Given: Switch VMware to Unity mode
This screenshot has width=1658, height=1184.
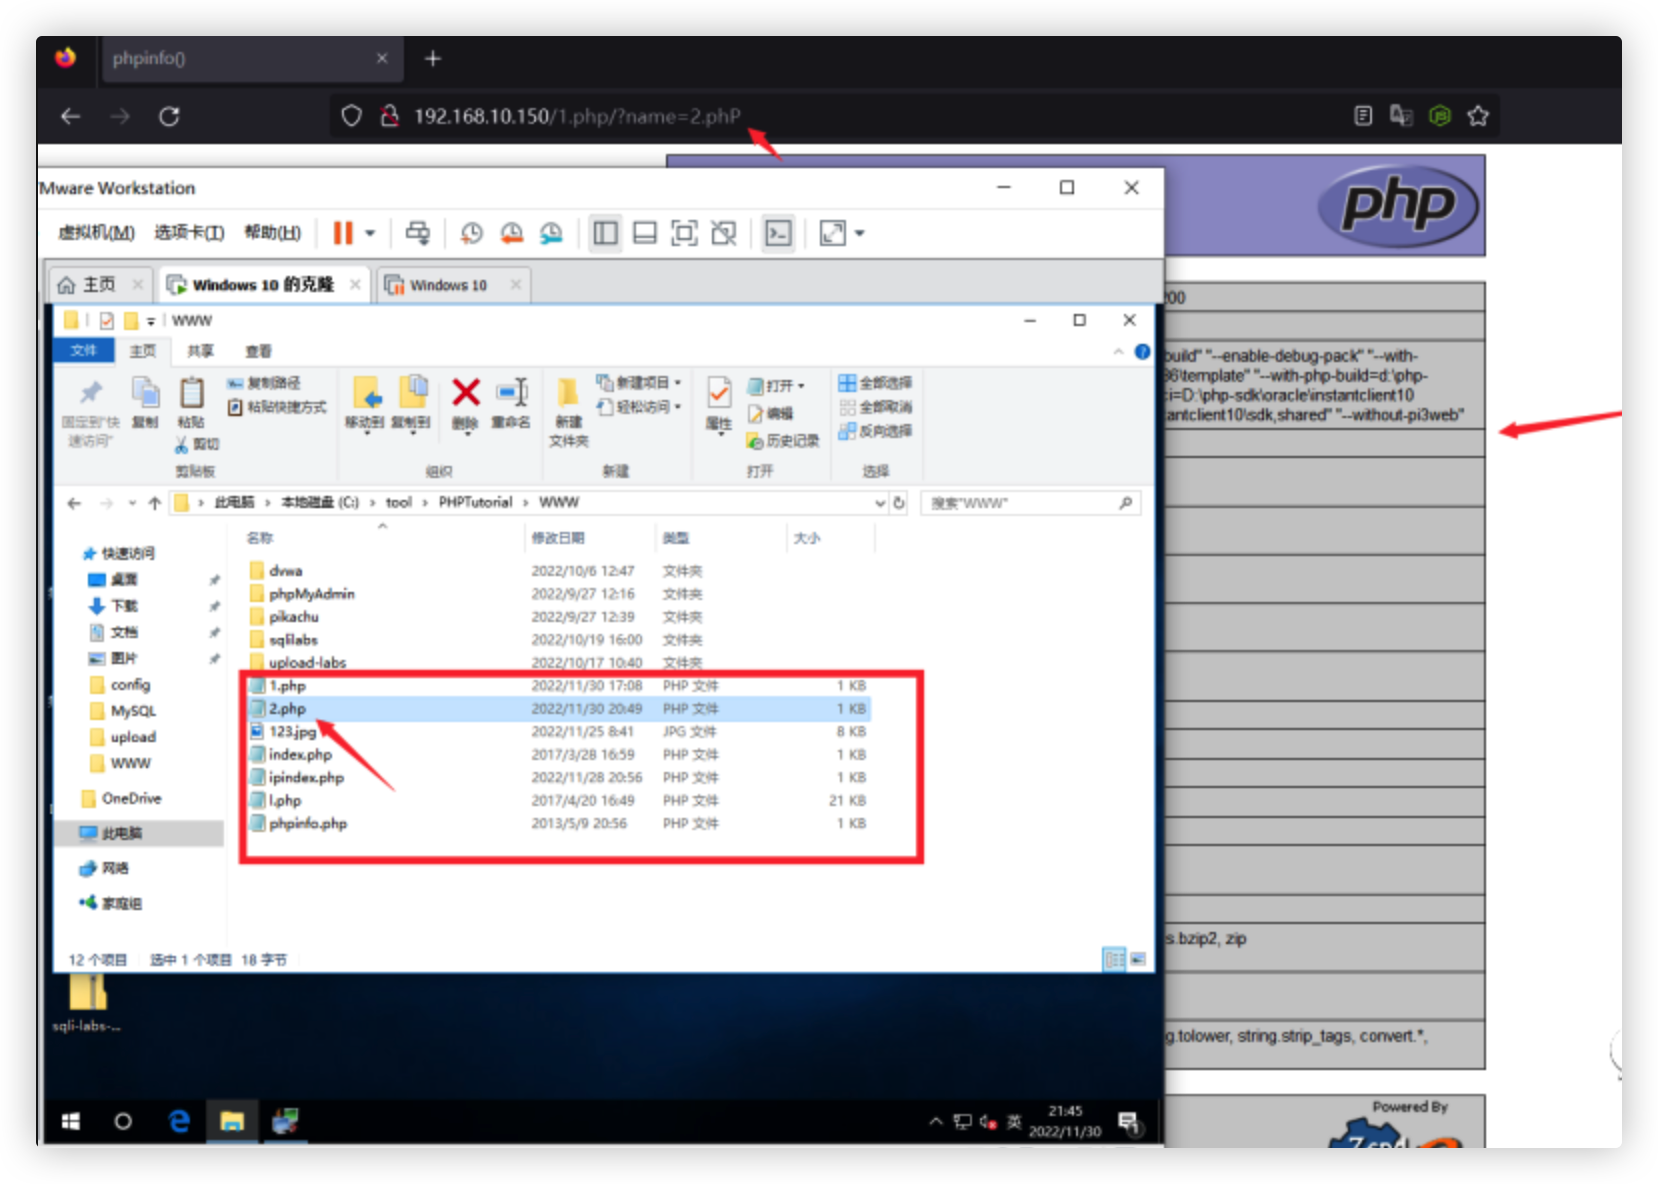Looking at the screenshot, I should [x=724, y=233].
